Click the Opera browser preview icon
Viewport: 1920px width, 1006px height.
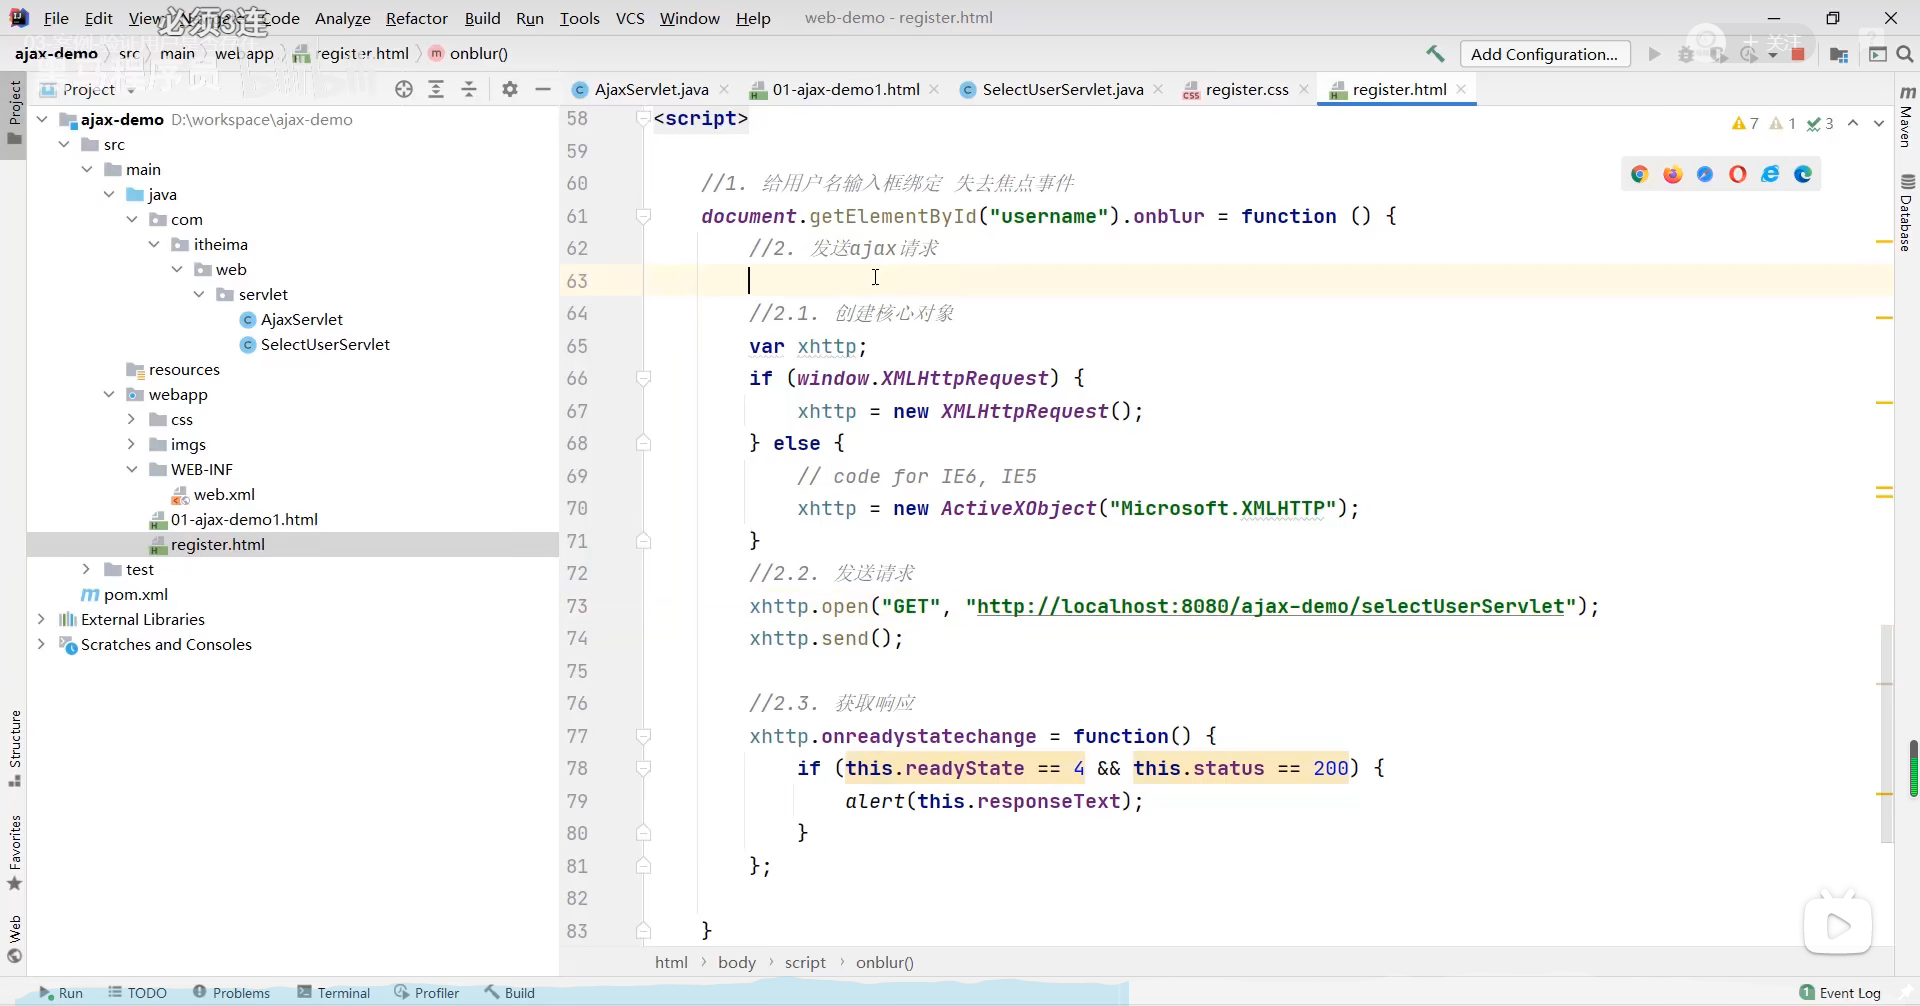tap(1738, 175)
